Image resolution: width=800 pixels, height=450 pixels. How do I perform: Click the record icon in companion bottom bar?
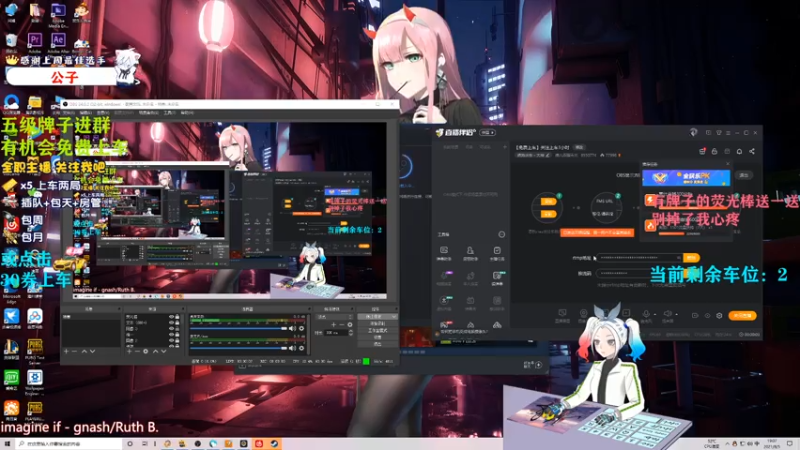(x=695, y=316)
